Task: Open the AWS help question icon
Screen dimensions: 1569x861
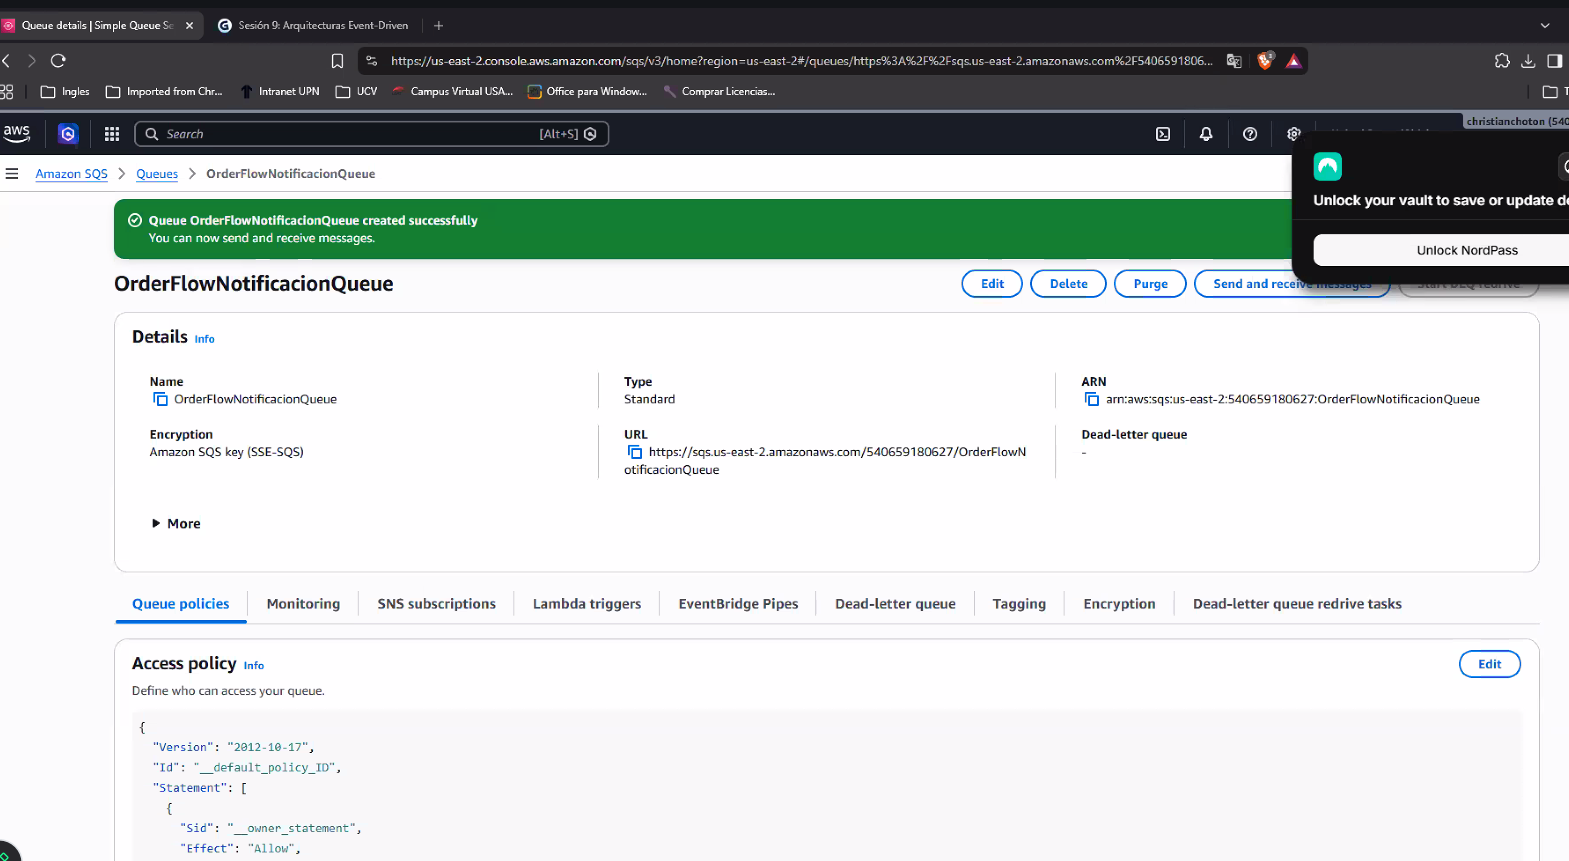Action: (x=1250, y=134)
